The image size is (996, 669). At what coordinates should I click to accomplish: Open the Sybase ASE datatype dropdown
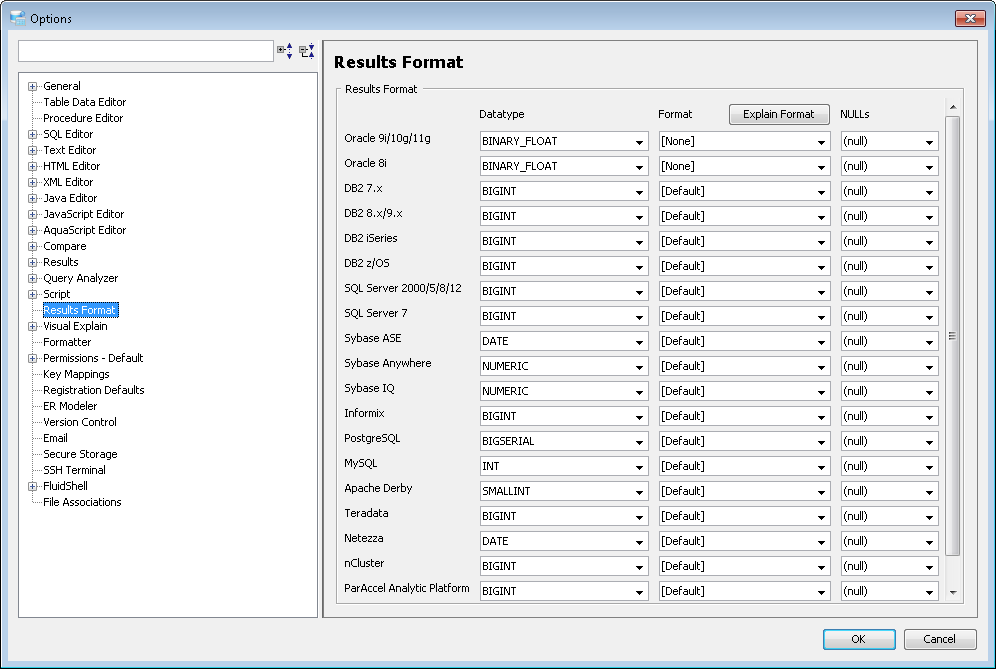(x=564, y=341)
